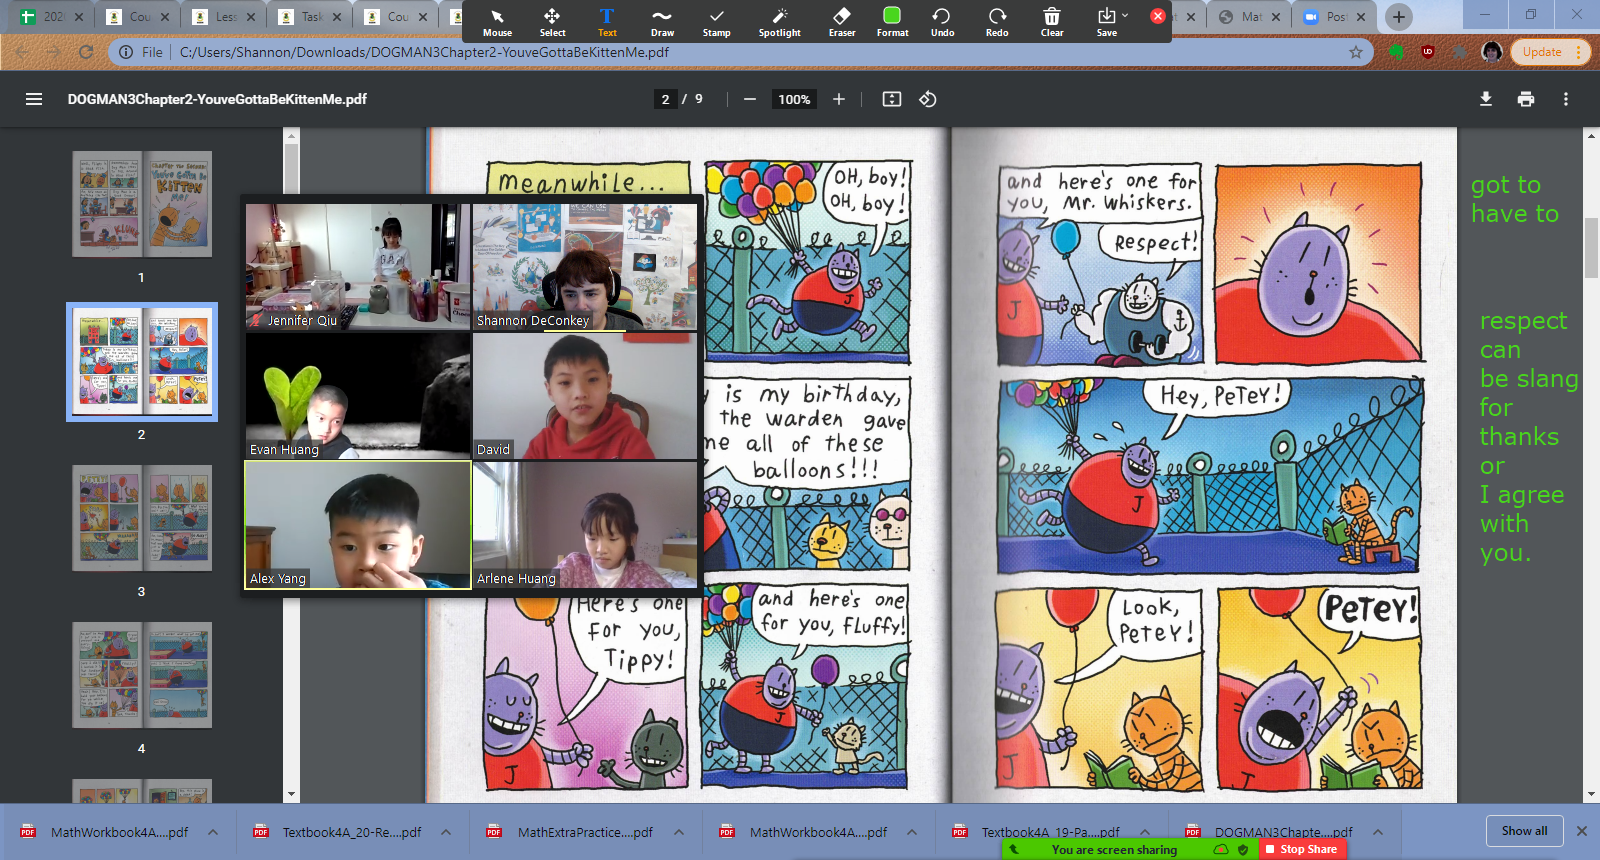Open page 1 thumbnail
This screenshot has width=1600, height=860.
(142, 204)
